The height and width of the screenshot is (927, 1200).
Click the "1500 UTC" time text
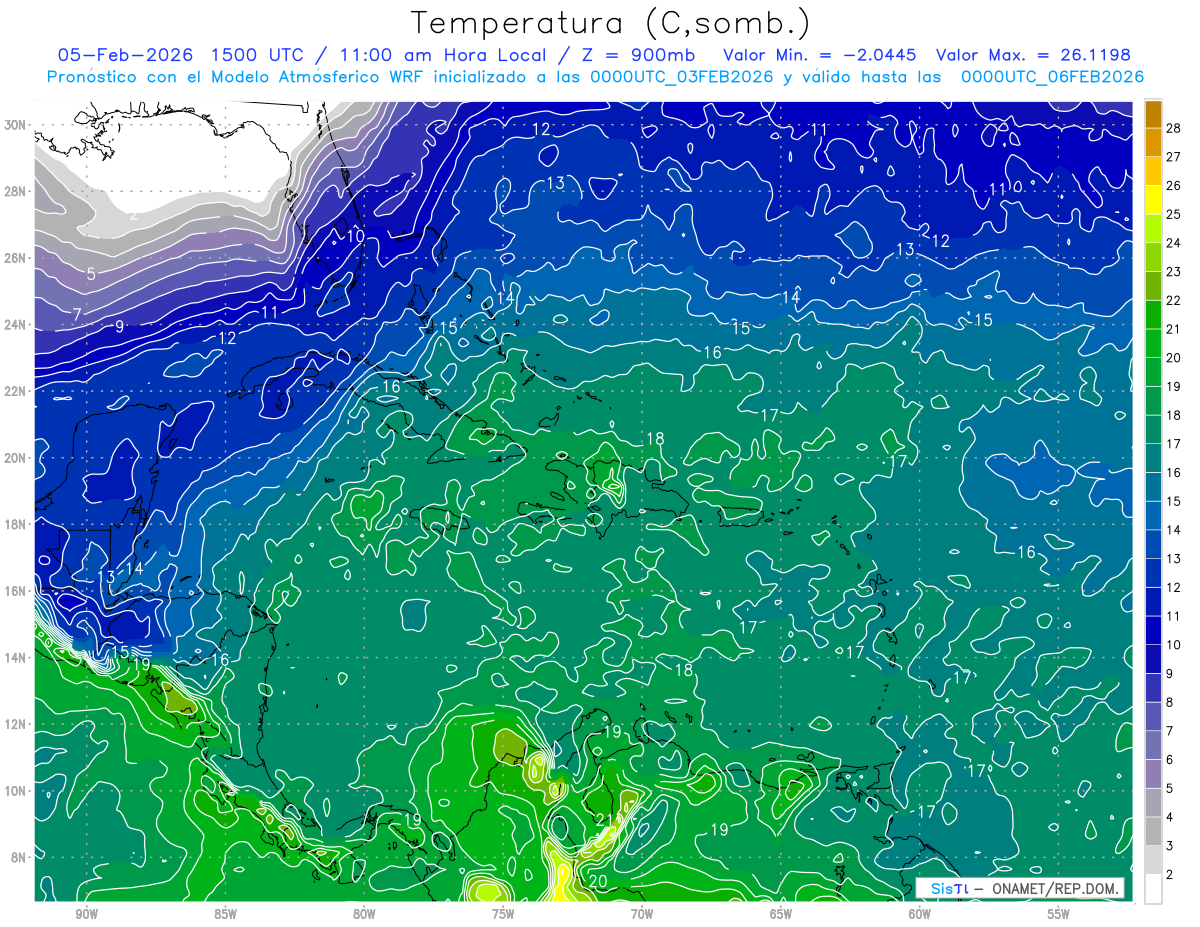pyautogui.click(x=260, y=55)
